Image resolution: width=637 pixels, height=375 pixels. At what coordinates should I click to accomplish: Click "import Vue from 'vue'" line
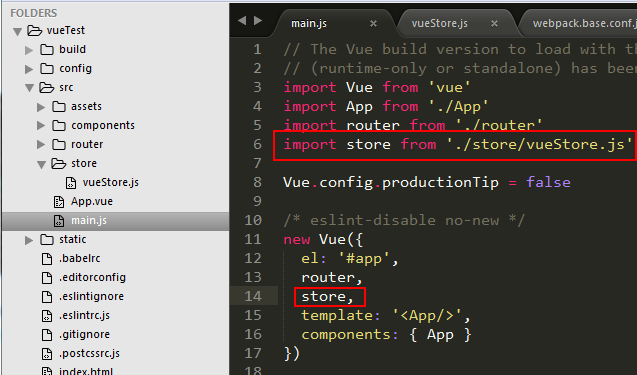click(377, 87)
